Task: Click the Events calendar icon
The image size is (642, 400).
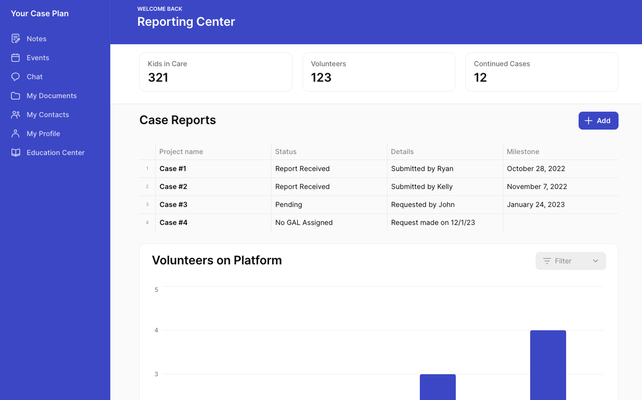Action: coord(15,58)
